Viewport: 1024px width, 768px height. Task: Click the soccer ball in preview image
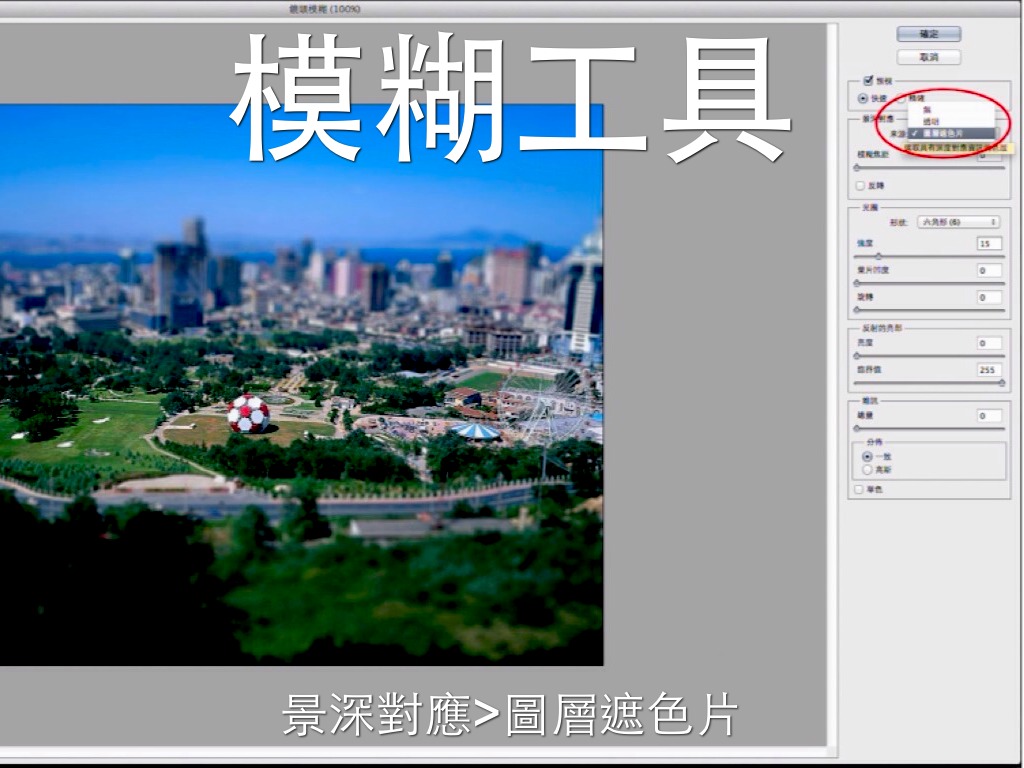[248, 413]
